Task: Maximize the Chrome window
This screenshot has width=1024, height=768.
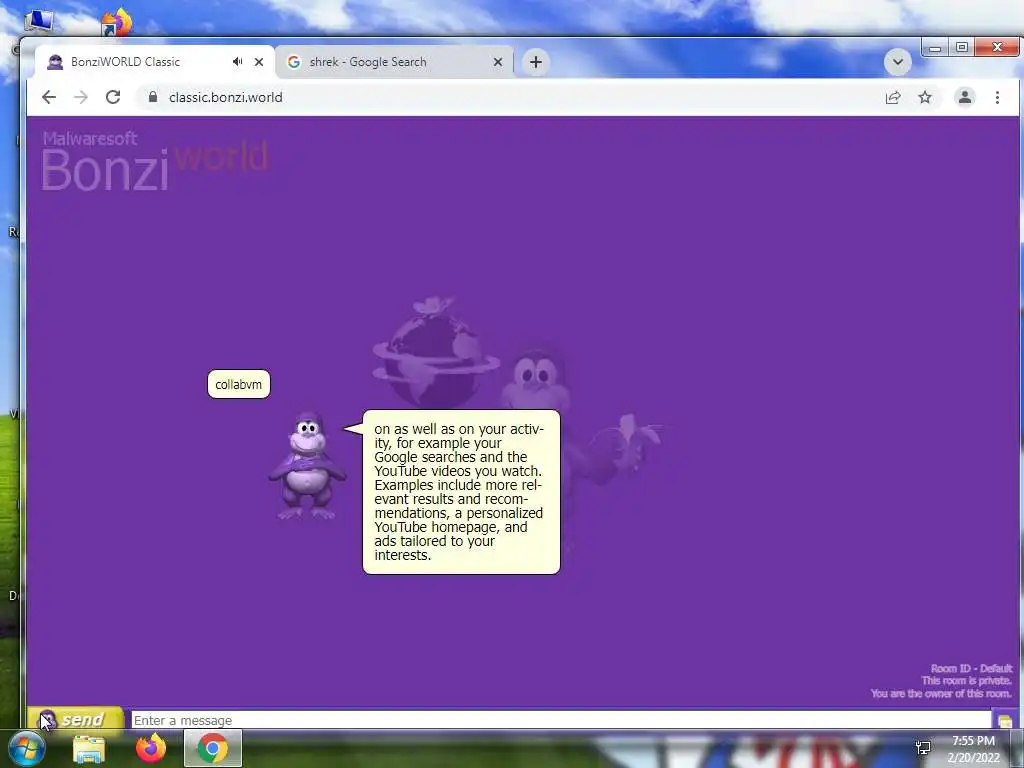Action: click(961, 48)
